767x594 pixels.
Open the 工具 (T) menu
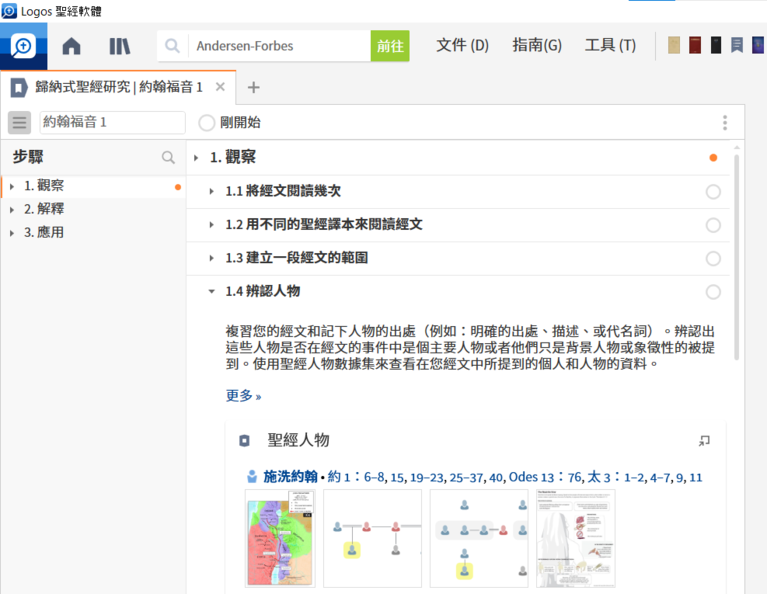pyautogui.click(x=610, y=45)
